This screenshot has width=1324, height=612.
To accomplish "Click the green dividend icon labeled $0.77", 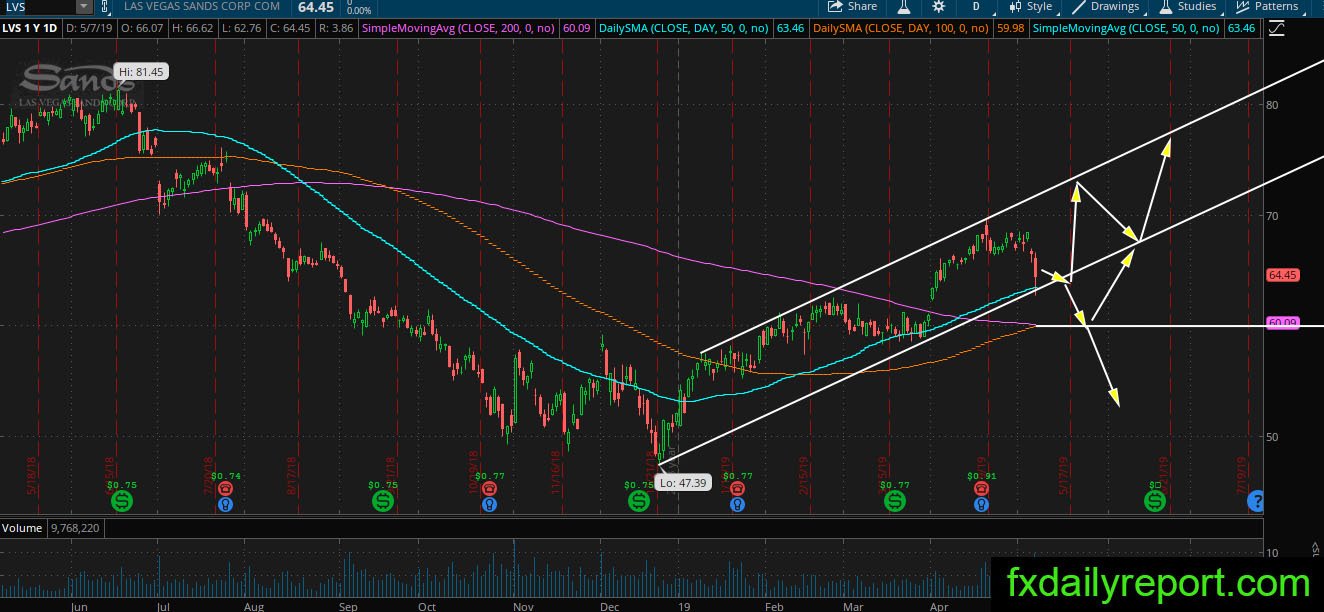I will click(894, 502).
